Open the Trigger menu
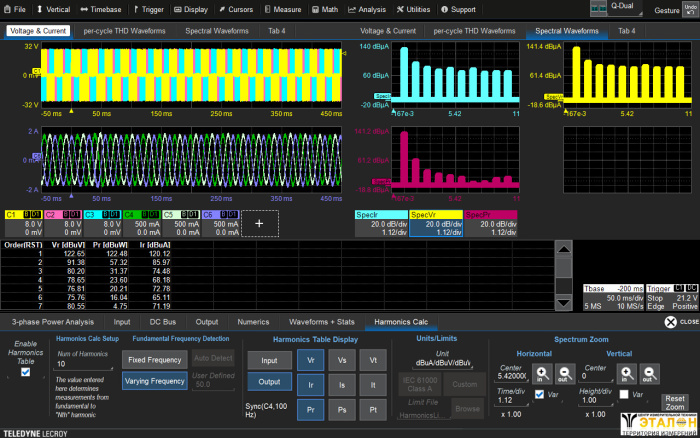Image resolution: width=700 pixels, height=438 pixels. [x=150, y=9]
